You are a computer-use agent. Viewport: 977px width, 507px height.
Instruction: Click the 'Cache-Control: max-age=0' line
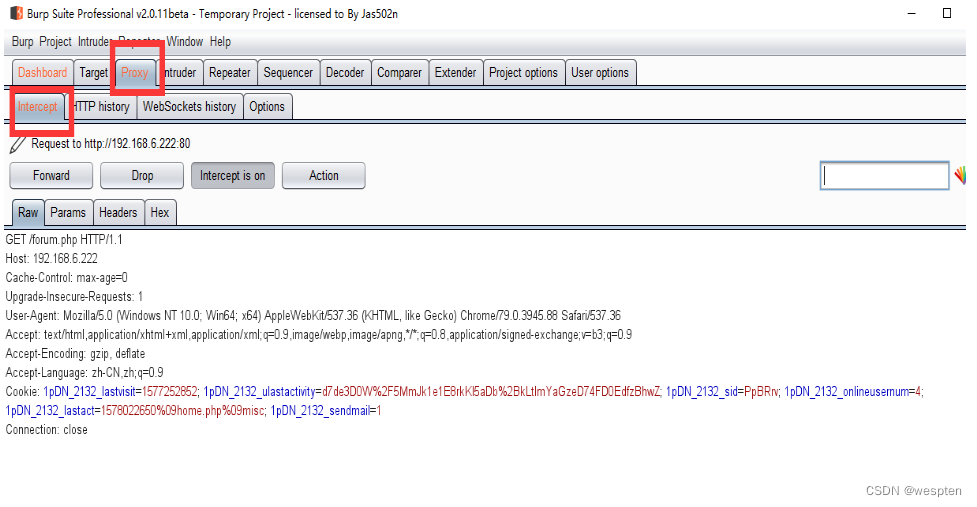tap(67, 278)
